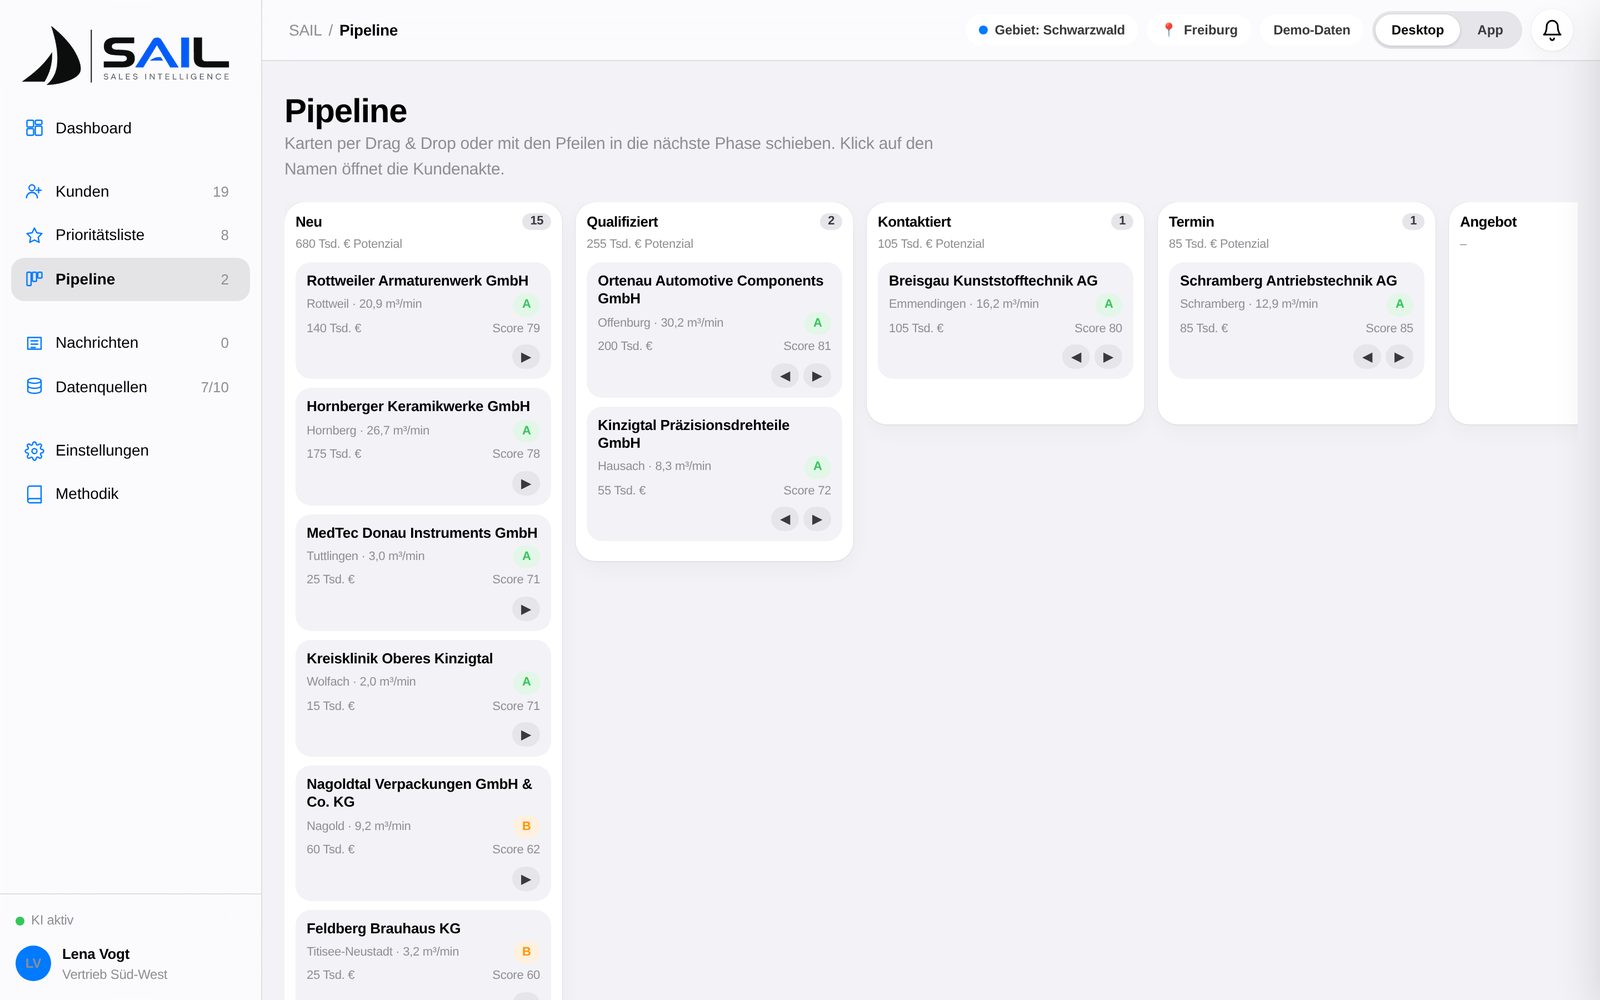Move Breisgau Kunststofftechnik back one phase
The image size is (1600, 1000).
pyautogui.click(x=1076, y=357)
